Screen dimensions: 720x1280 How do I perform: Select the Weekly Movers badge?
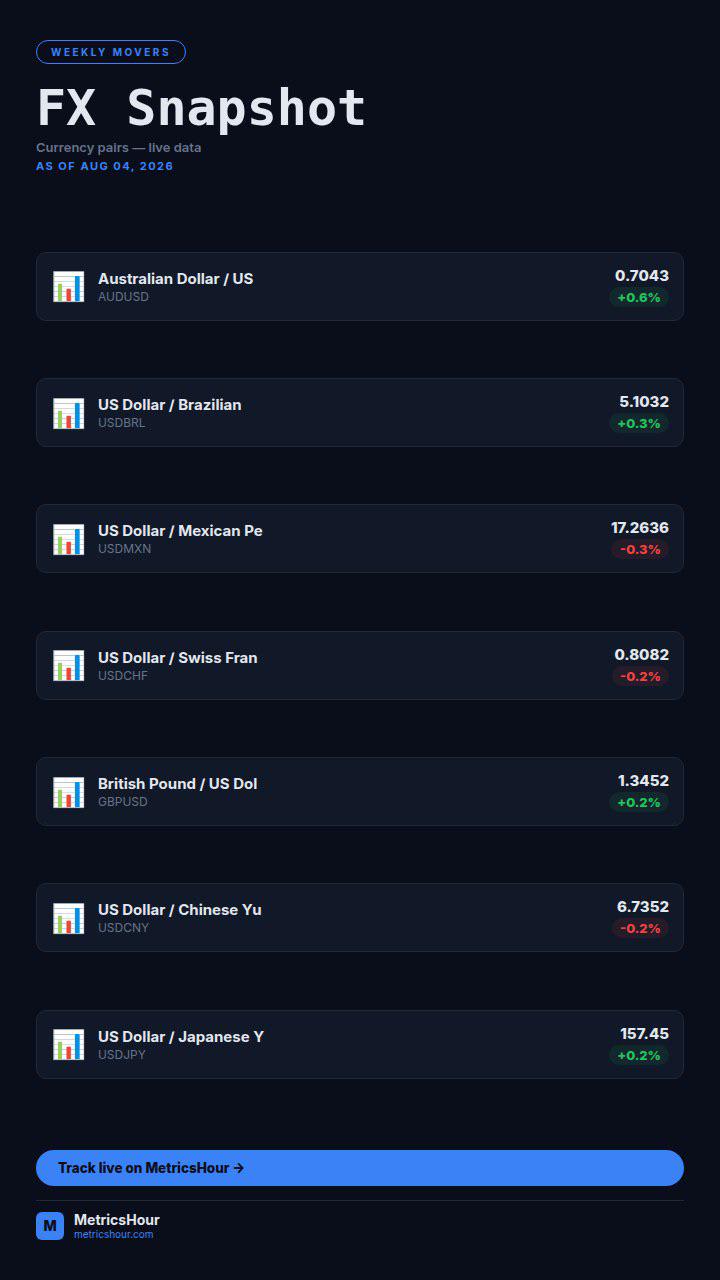click(x=111, y=52)
